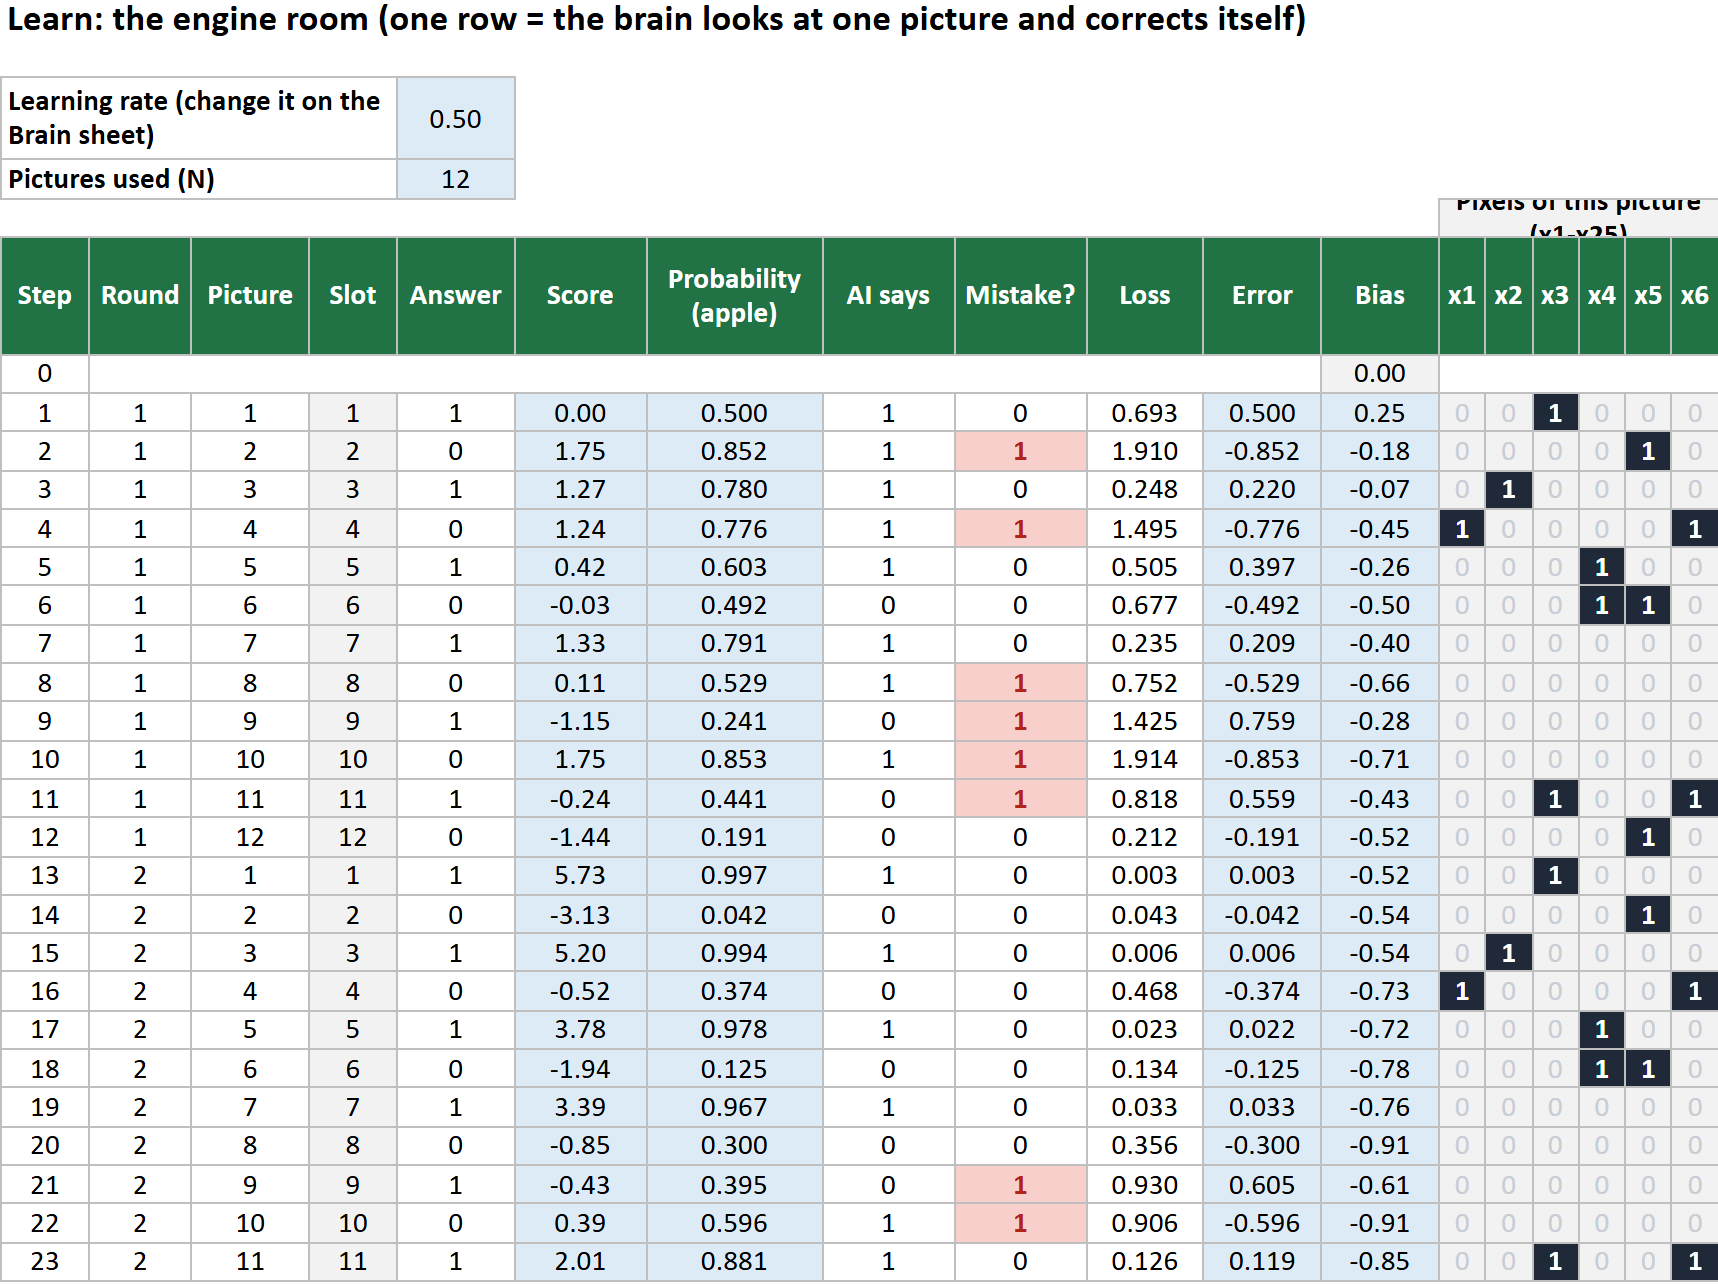Image resolution: width=1718 pixels, height=1284 pixels.
Task: Select error cell 0.759 in step 9
Action: (x=1262, y=722)
